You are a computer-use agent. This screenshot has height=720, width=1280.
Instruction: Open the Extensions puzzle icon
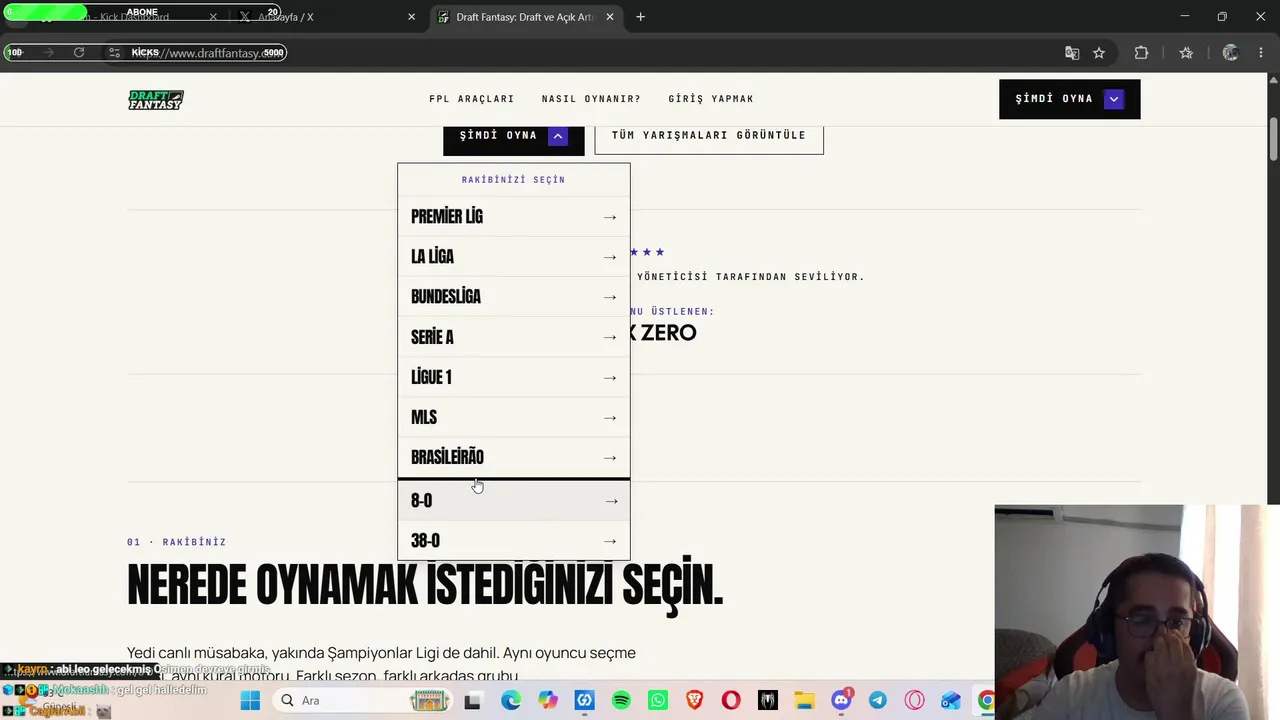tap(1141, 53)
